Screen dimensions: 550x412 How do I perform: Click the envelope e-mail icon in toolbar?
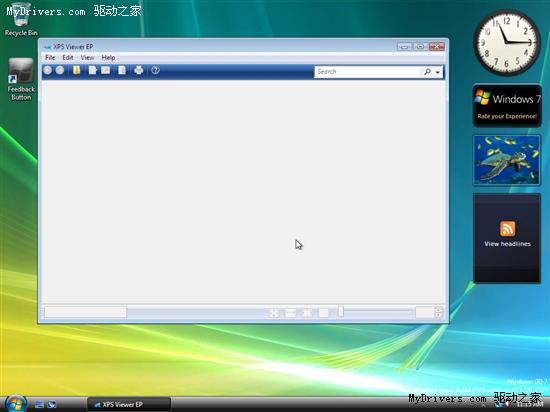pos(106,70)
